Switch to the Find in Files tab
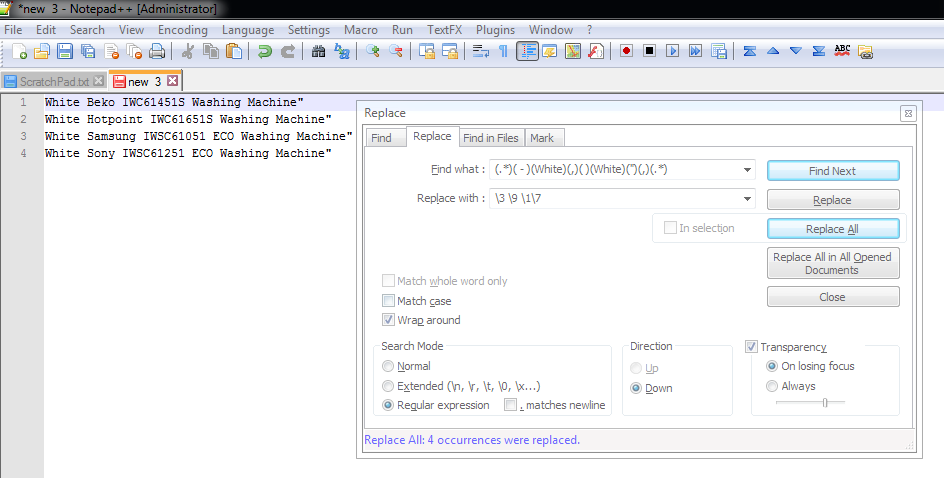Viewport: 944px width, 478px height. tap(491, 138)
